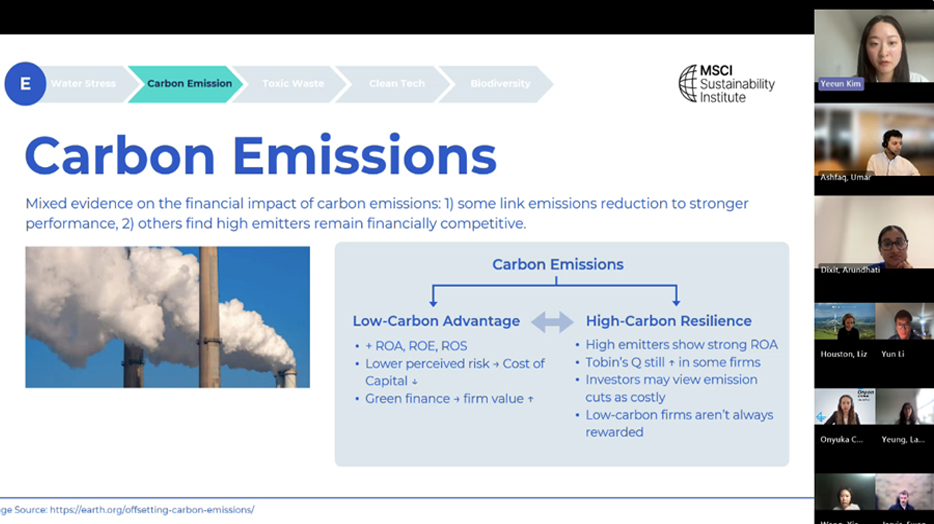Select Yeeun Kim's video tile
934x524 pixels.
[x=873, y=50]
